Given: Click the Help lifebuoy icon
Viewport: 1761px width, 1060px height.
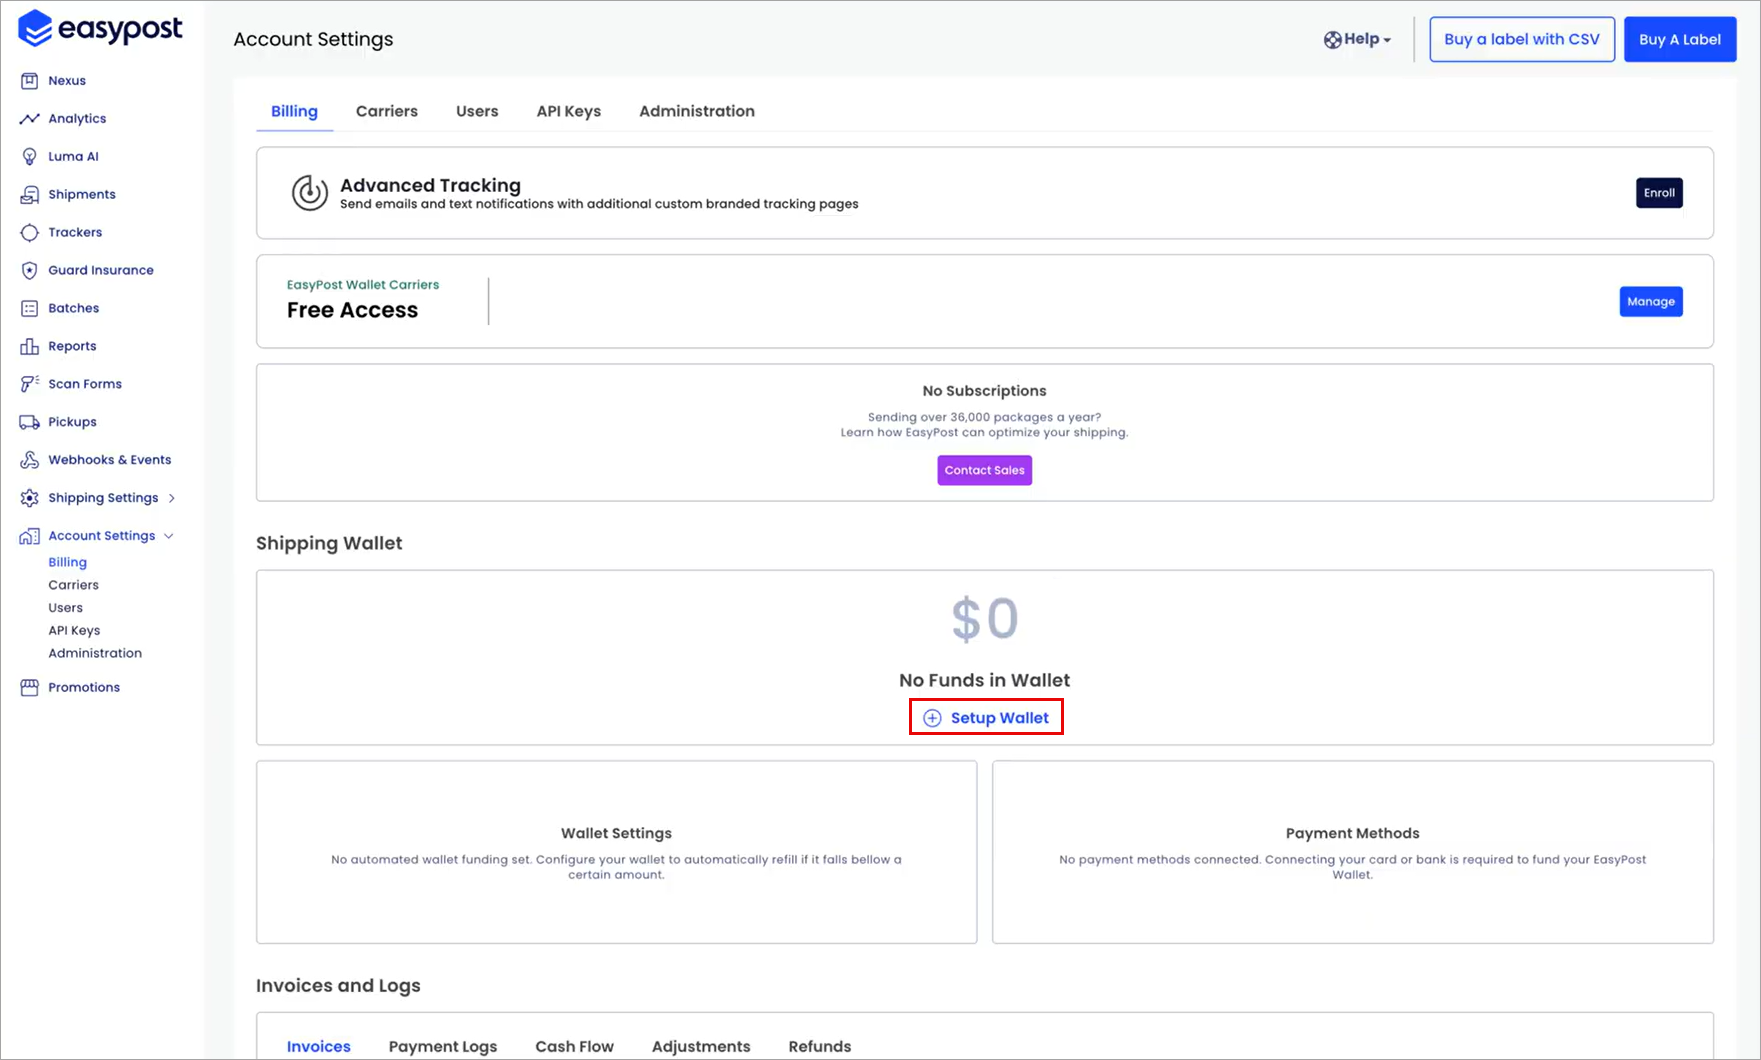Looking at the screenshot, I should tap(1333, 40).
